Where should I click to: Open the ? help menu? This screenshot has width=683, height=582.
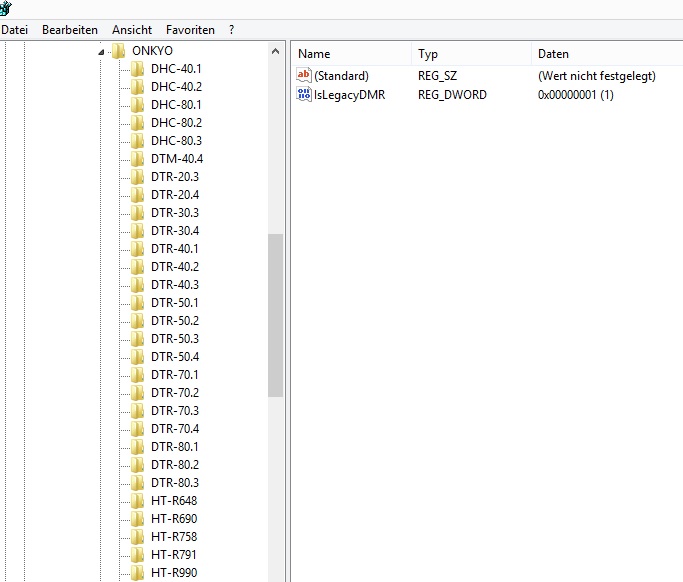pos(231,30)
